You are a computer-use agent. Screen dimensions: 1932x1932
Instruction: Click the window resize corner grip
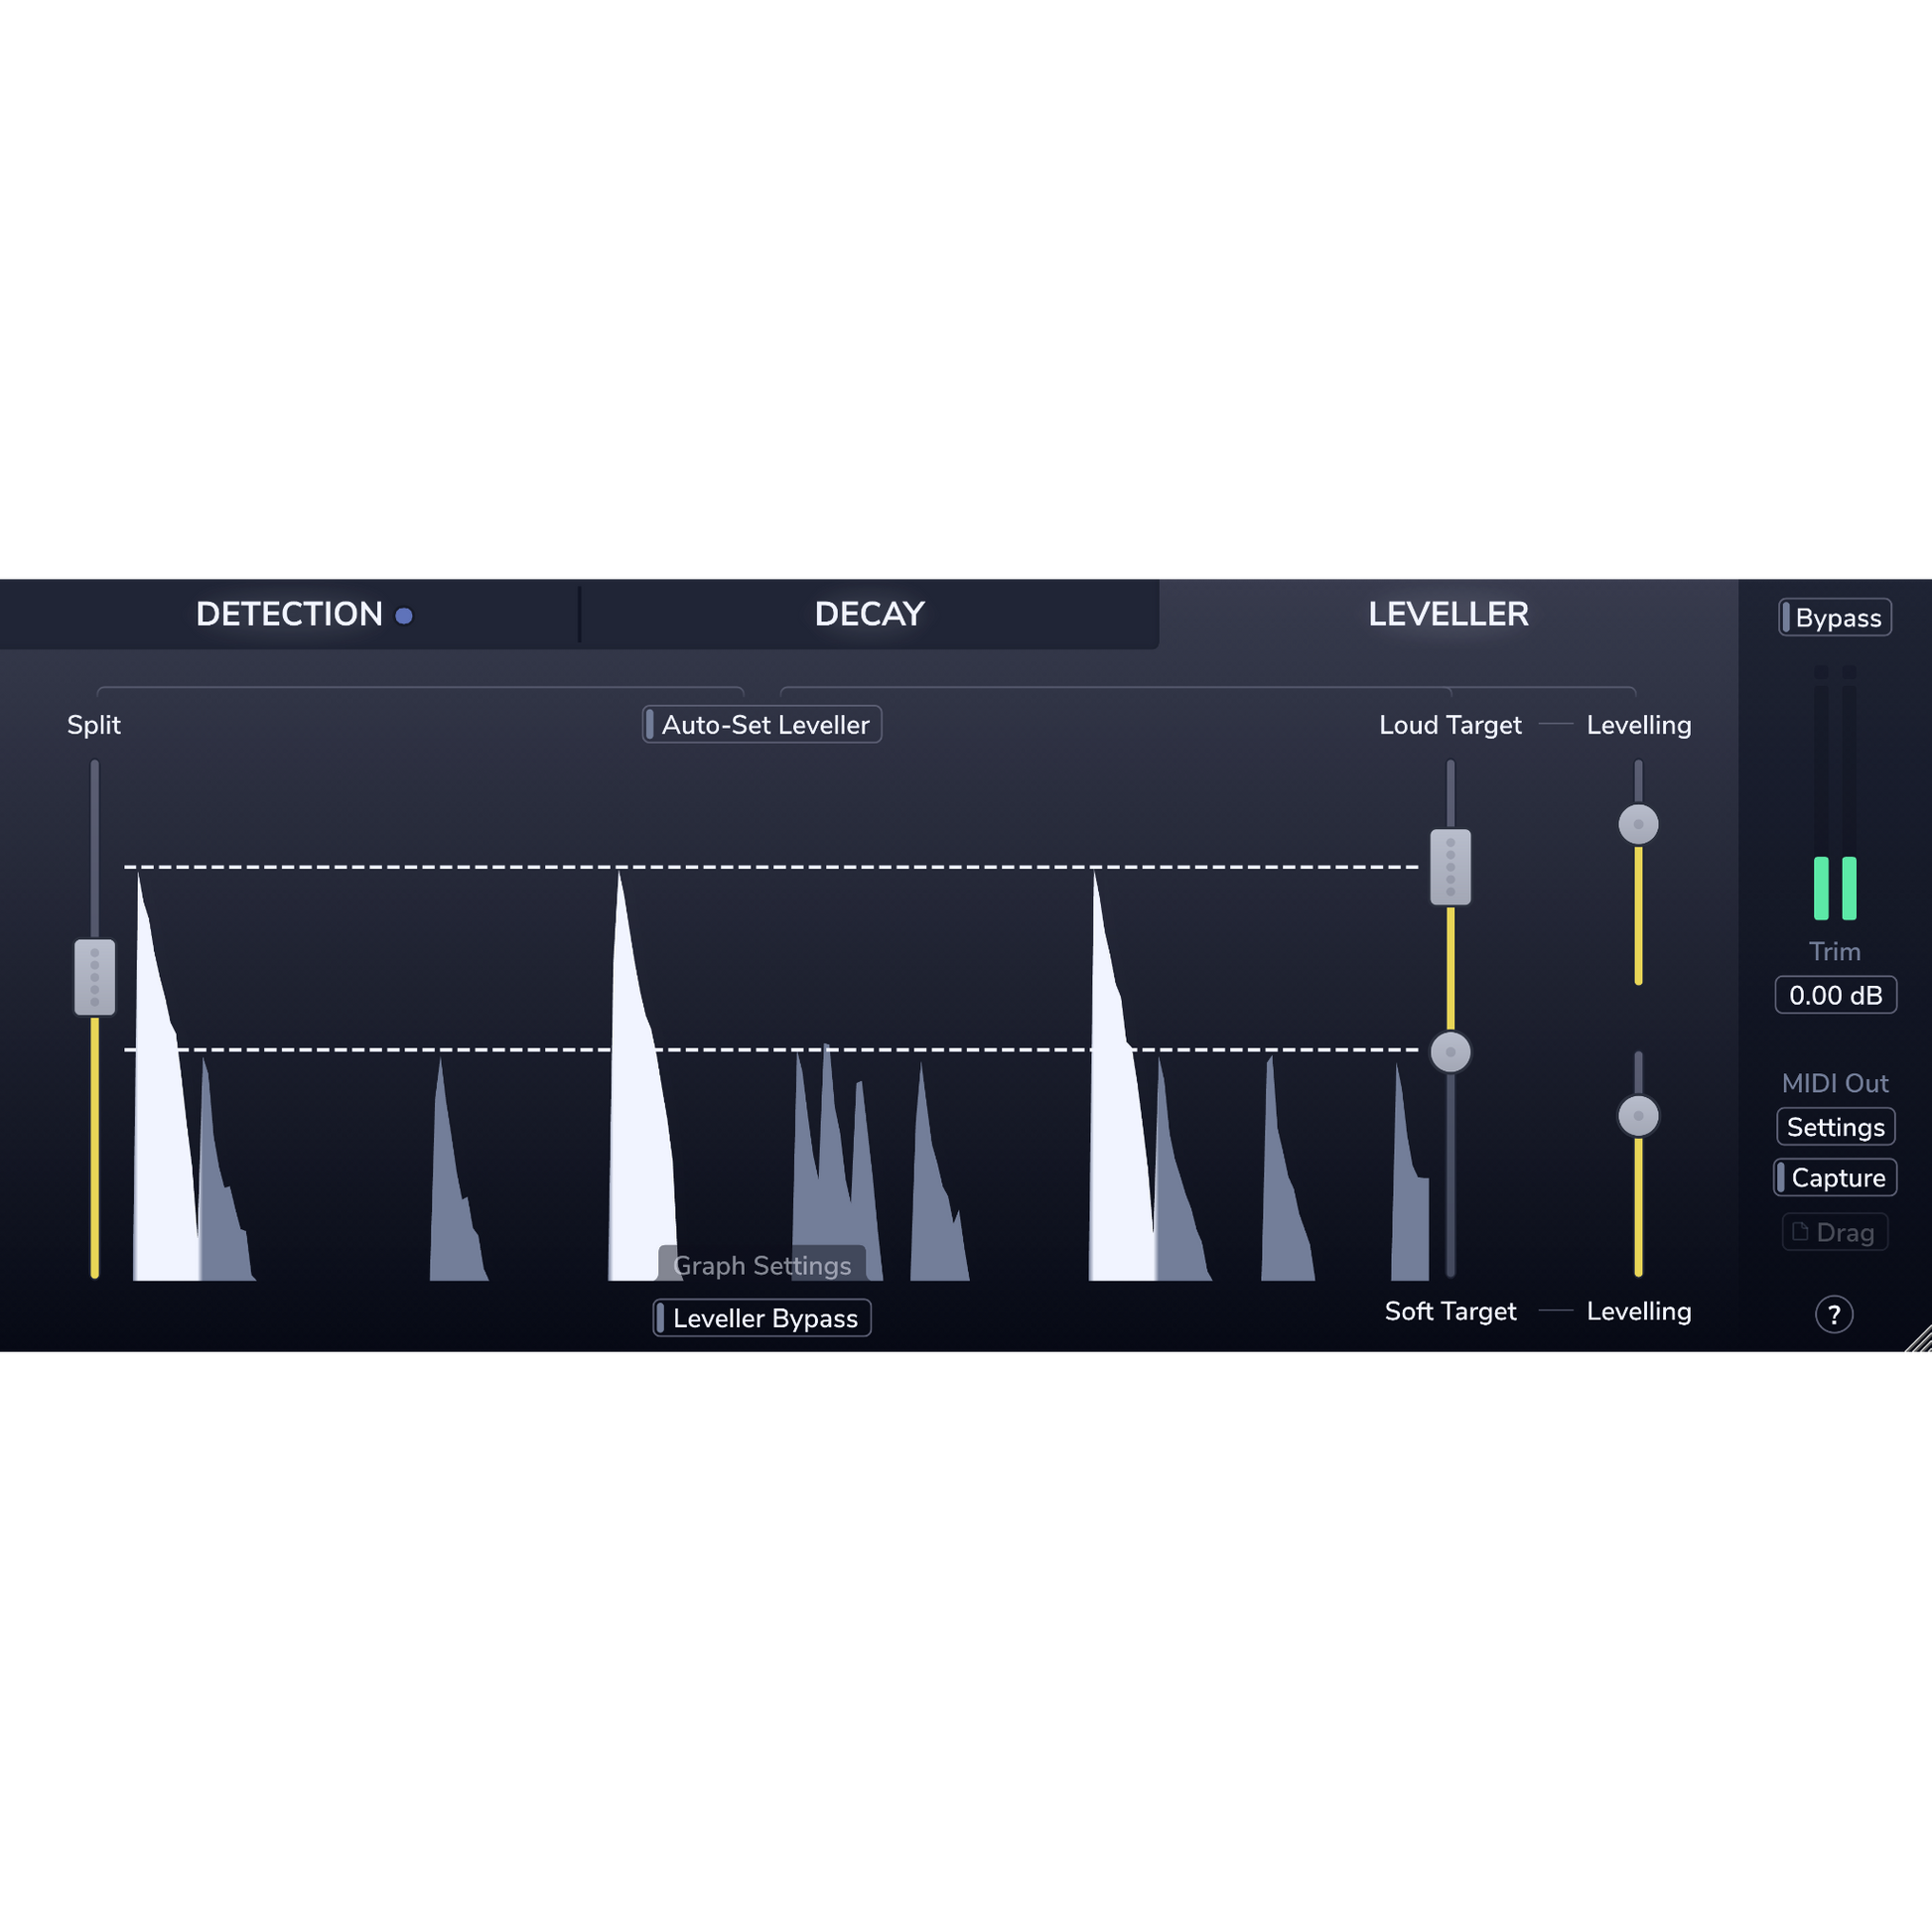pos(1919,1339)
